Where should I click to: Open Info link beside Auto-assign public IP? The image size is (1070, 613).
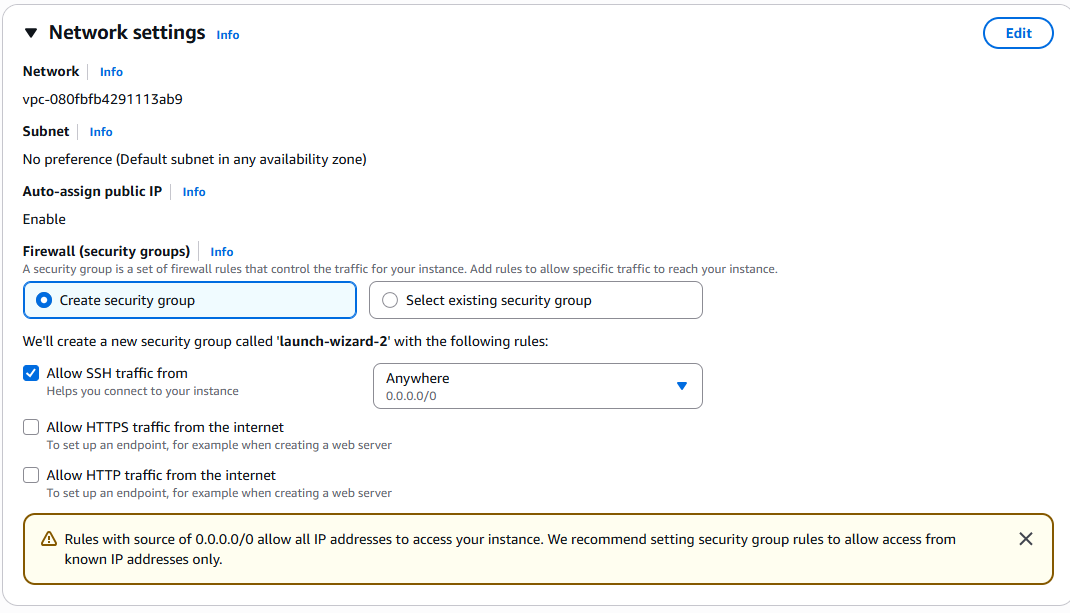[194, 192]
